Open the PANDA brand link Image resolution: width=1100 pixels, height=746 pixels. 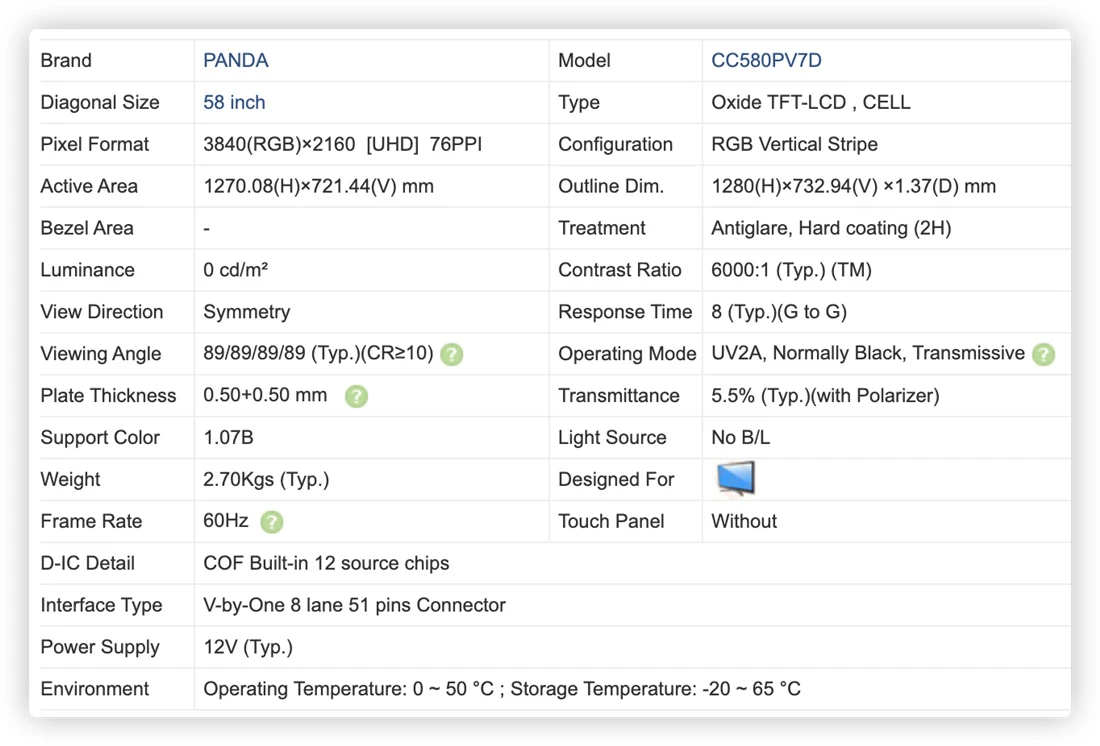tap(236, 60)
